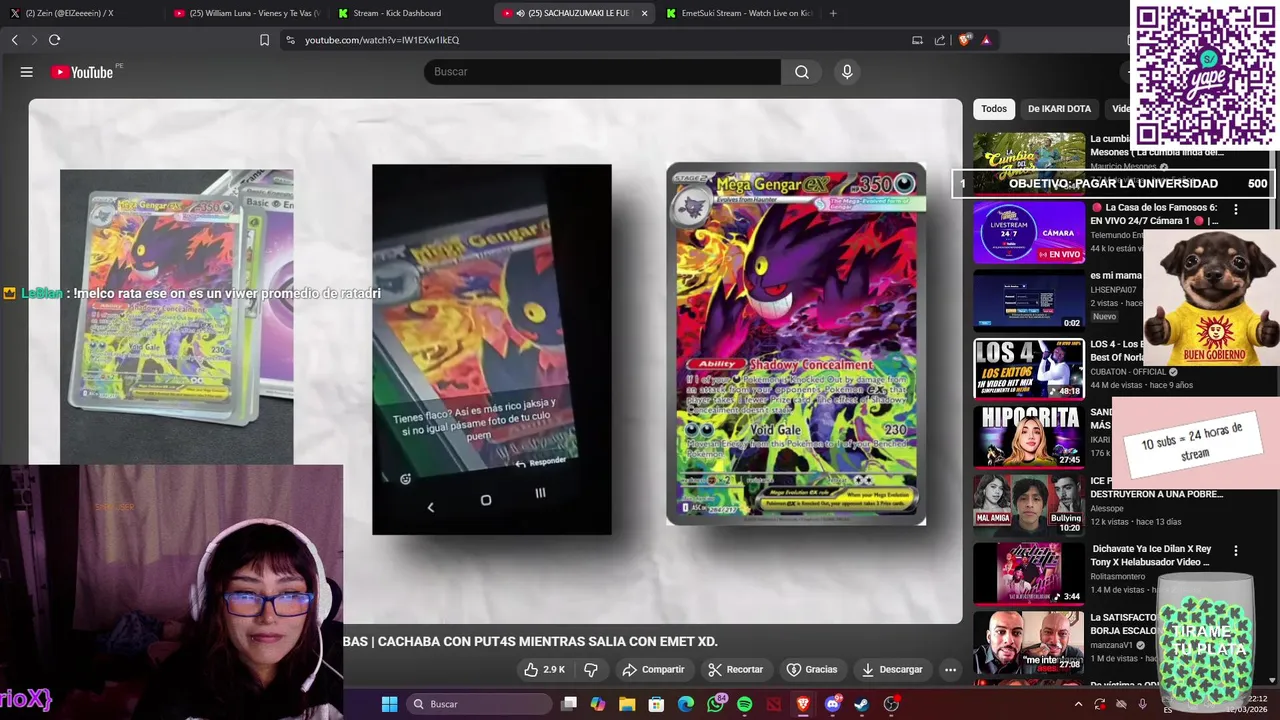Open a new browser tab

point(833,13)
